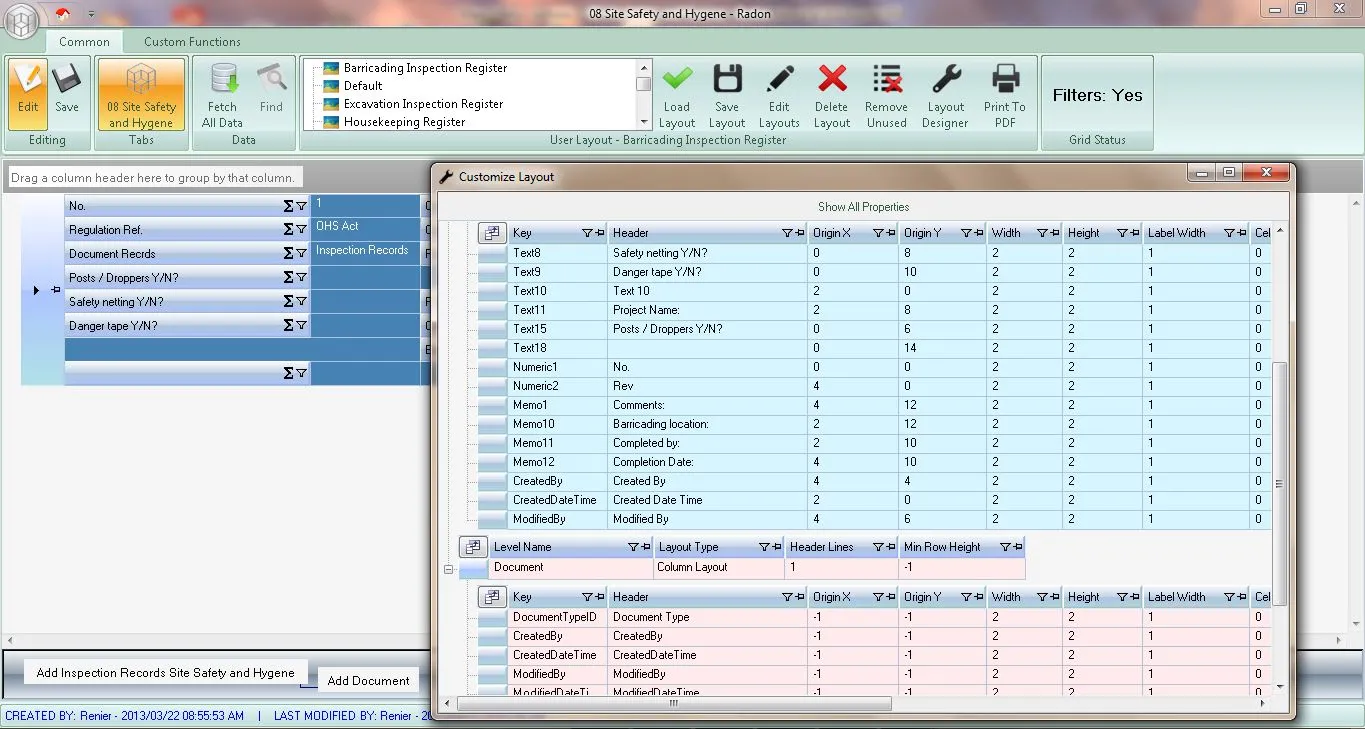Screen dimensions: 1365x729
Task: Collapse the Document level tree node
Action: point(448,568)
